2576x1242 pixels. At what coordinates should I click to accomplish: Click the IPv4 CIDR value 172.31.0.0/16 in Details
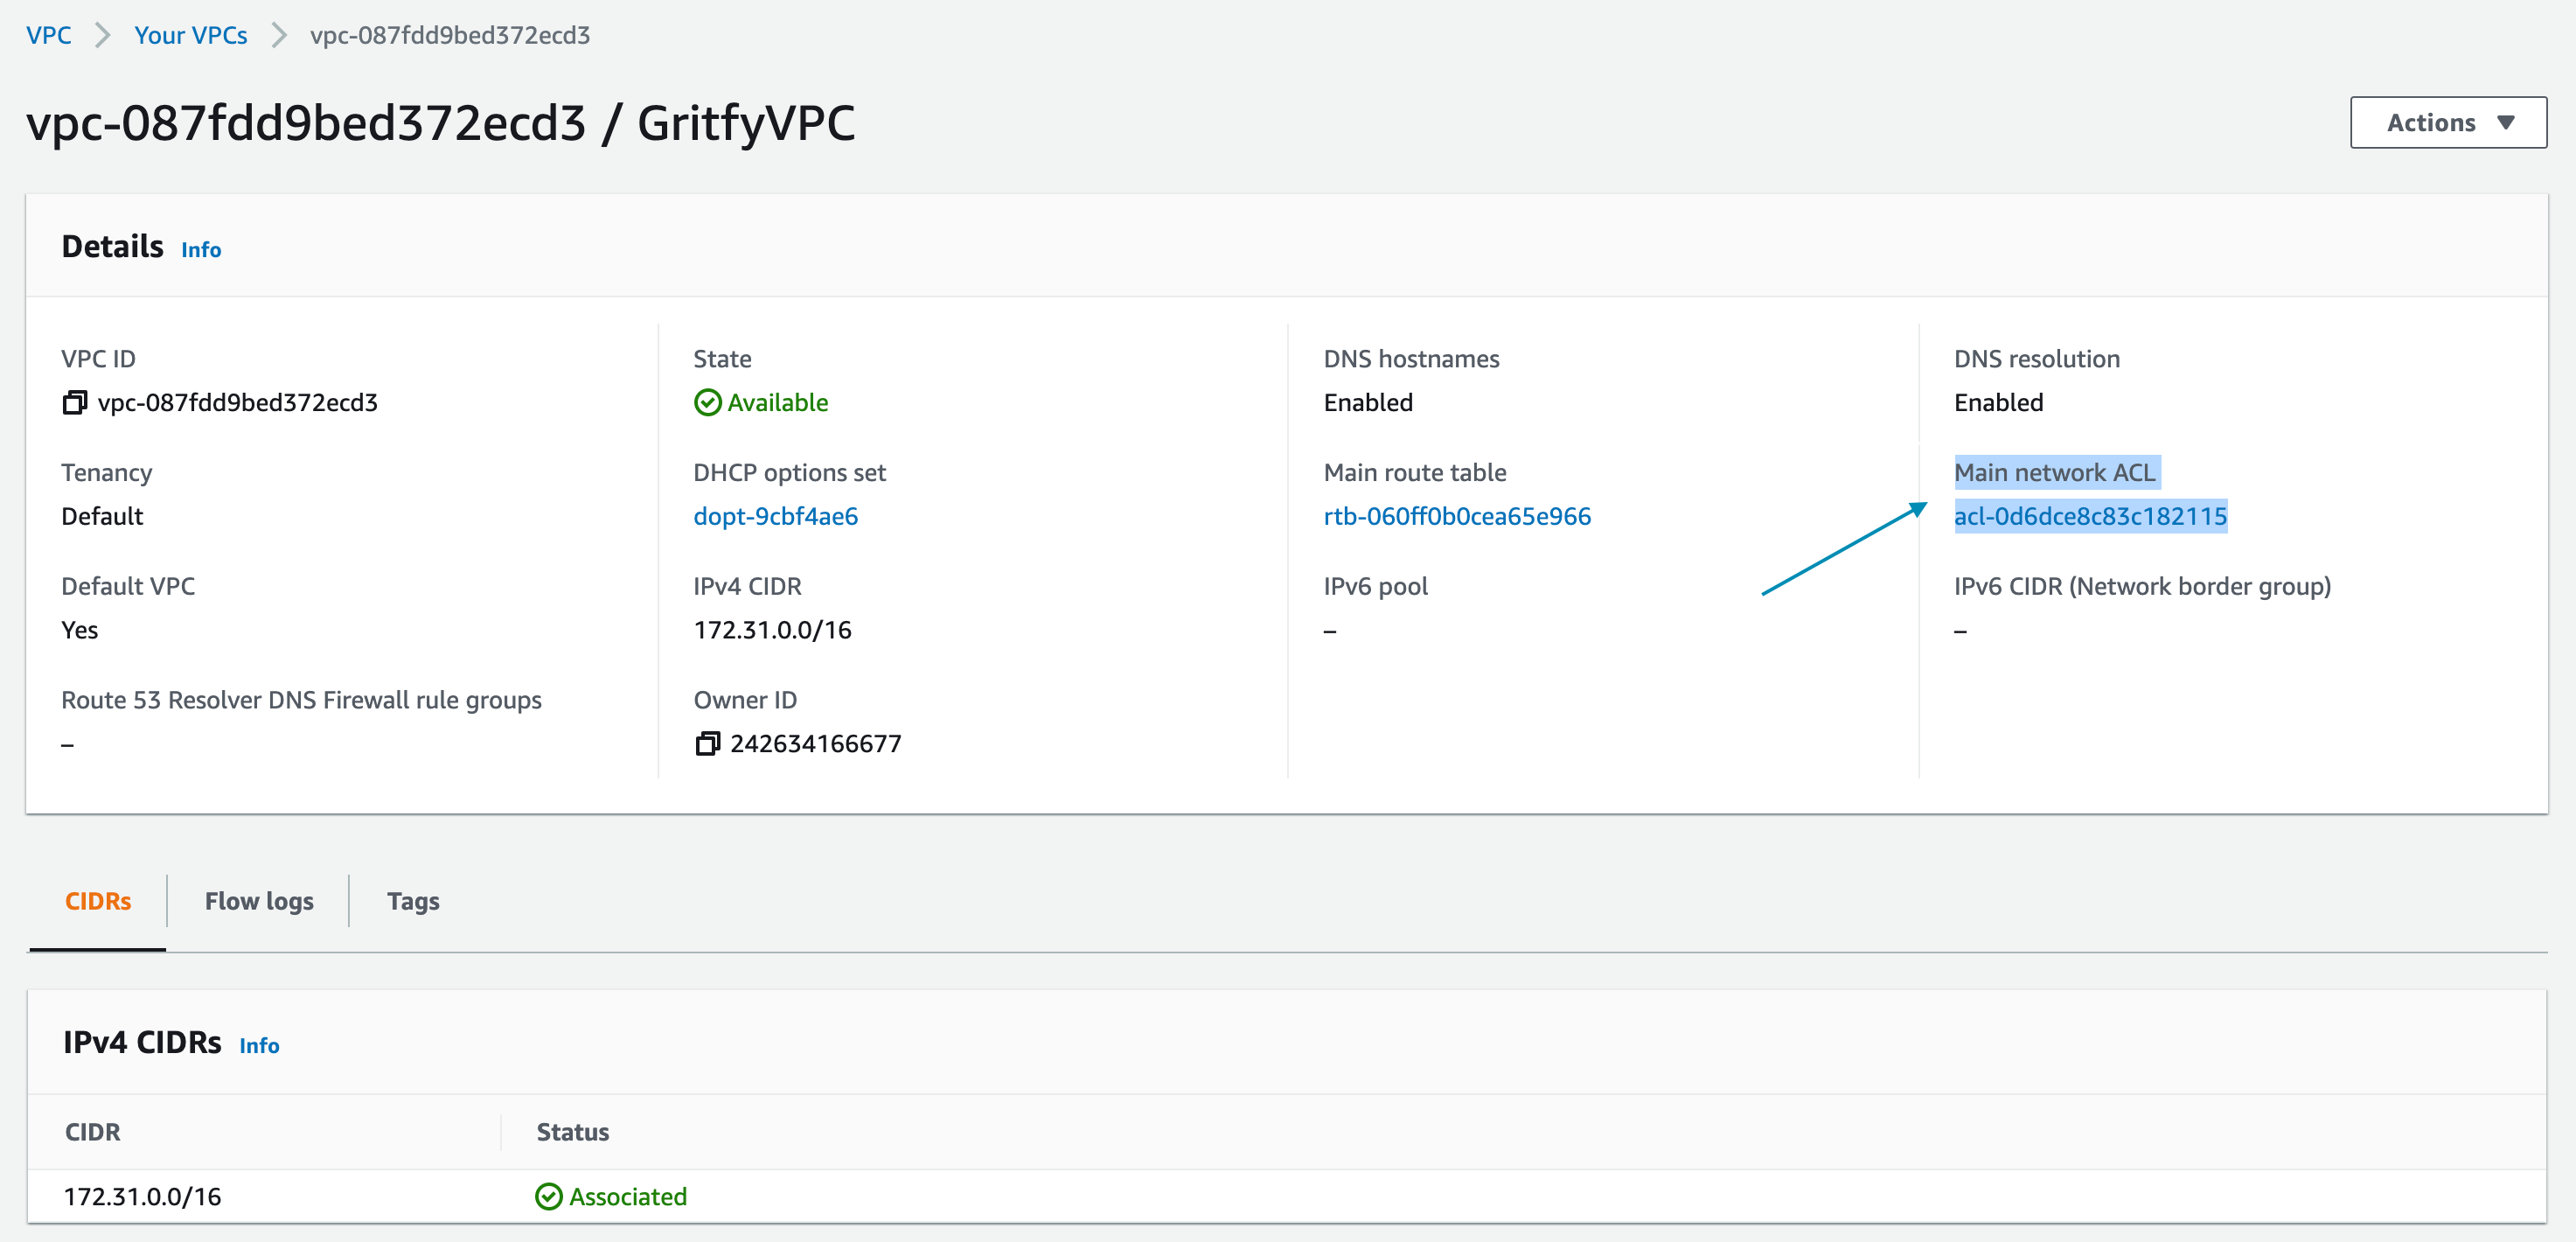pyautogui.click(x=773, y=630)
